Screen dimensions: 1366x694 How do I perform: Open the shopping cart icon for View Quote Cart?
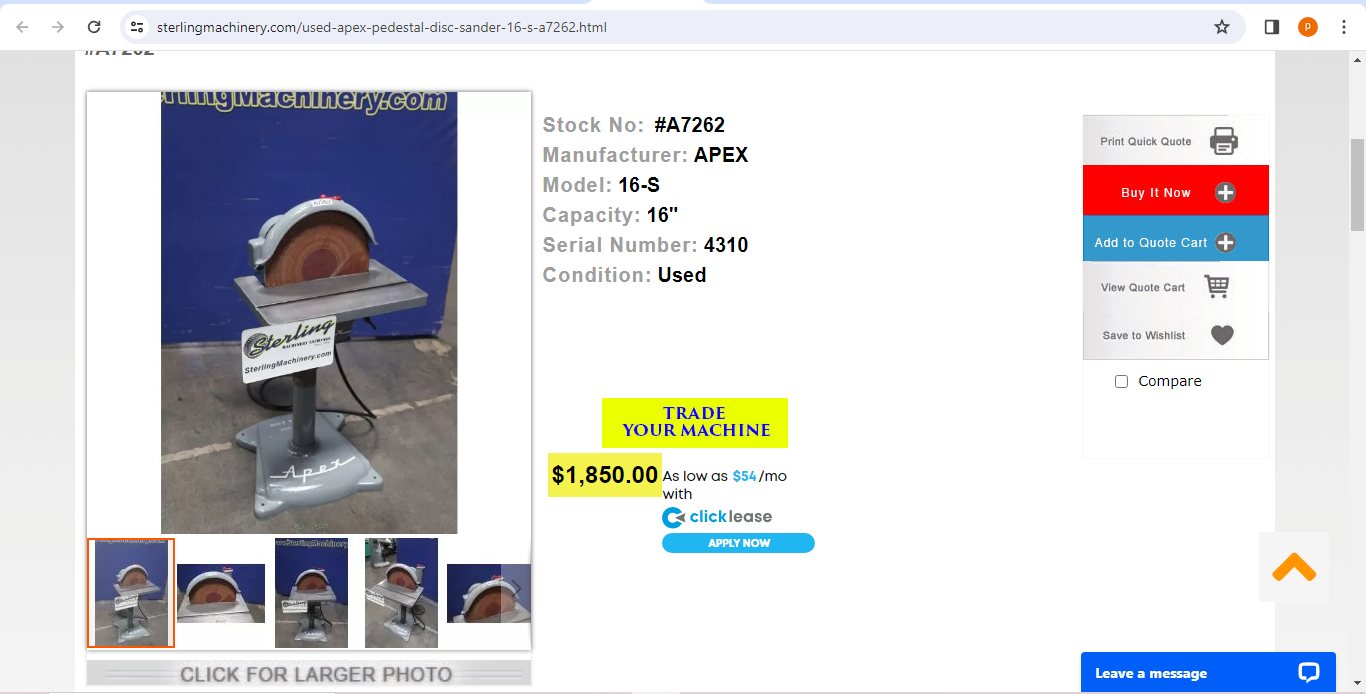pos(1217,287)
